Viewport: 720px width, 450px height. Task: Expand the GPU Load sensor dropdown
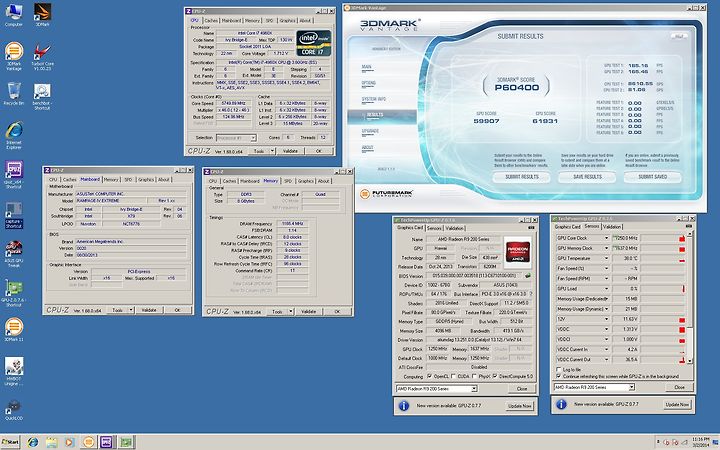tap(606, 289)
